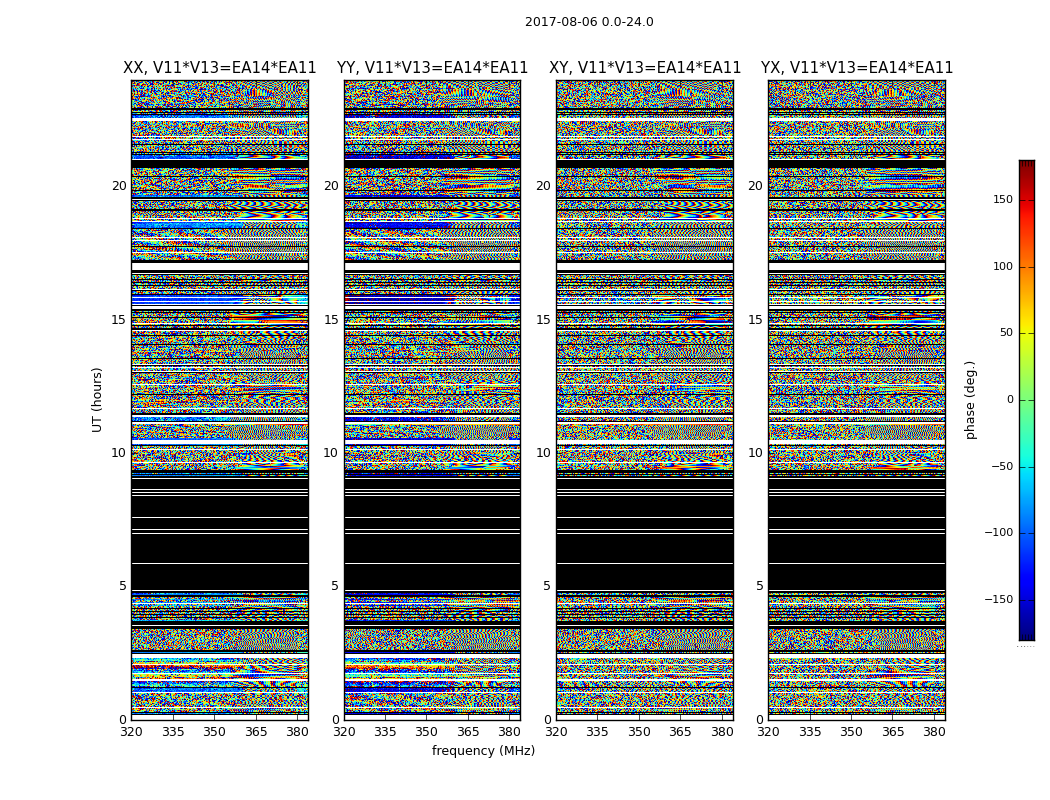Screen dimensions: 1050x800
Task: Click the XX, V11*V13=EA14*EA11 panel title
Action: pos(220,68)
